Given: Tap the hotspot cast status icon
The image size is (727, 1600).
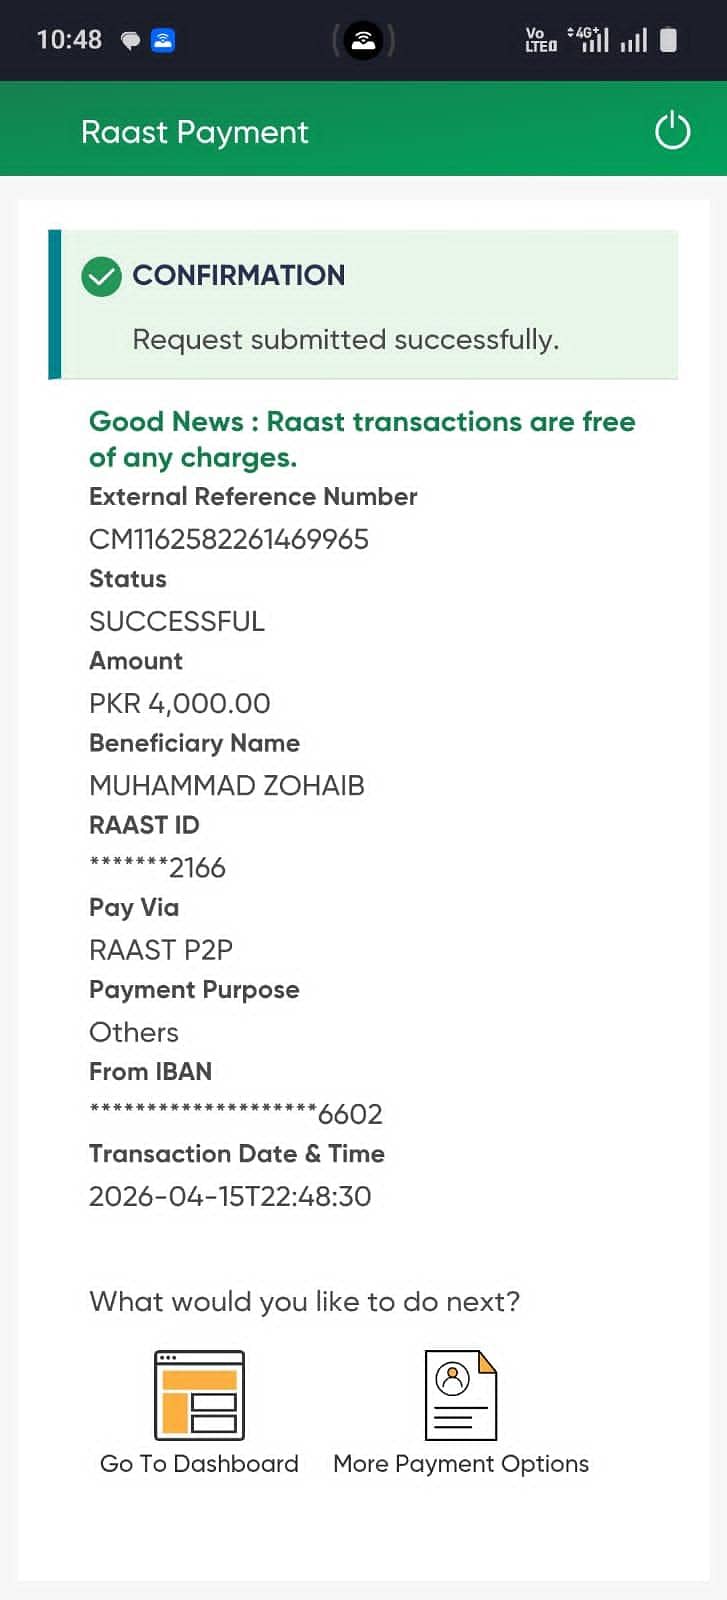Looking at the screenshot, I should coord(363,41).
